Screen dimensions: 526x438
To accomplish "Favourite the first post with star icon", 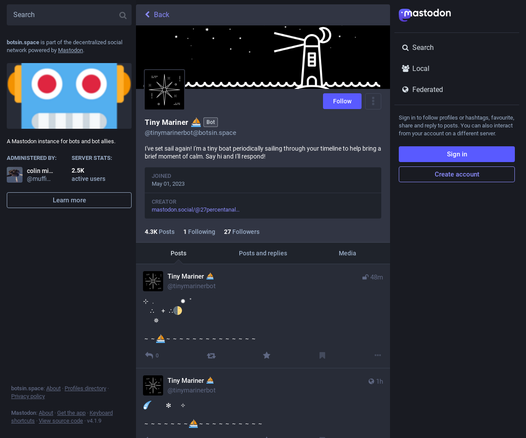I will coord(266,355).
